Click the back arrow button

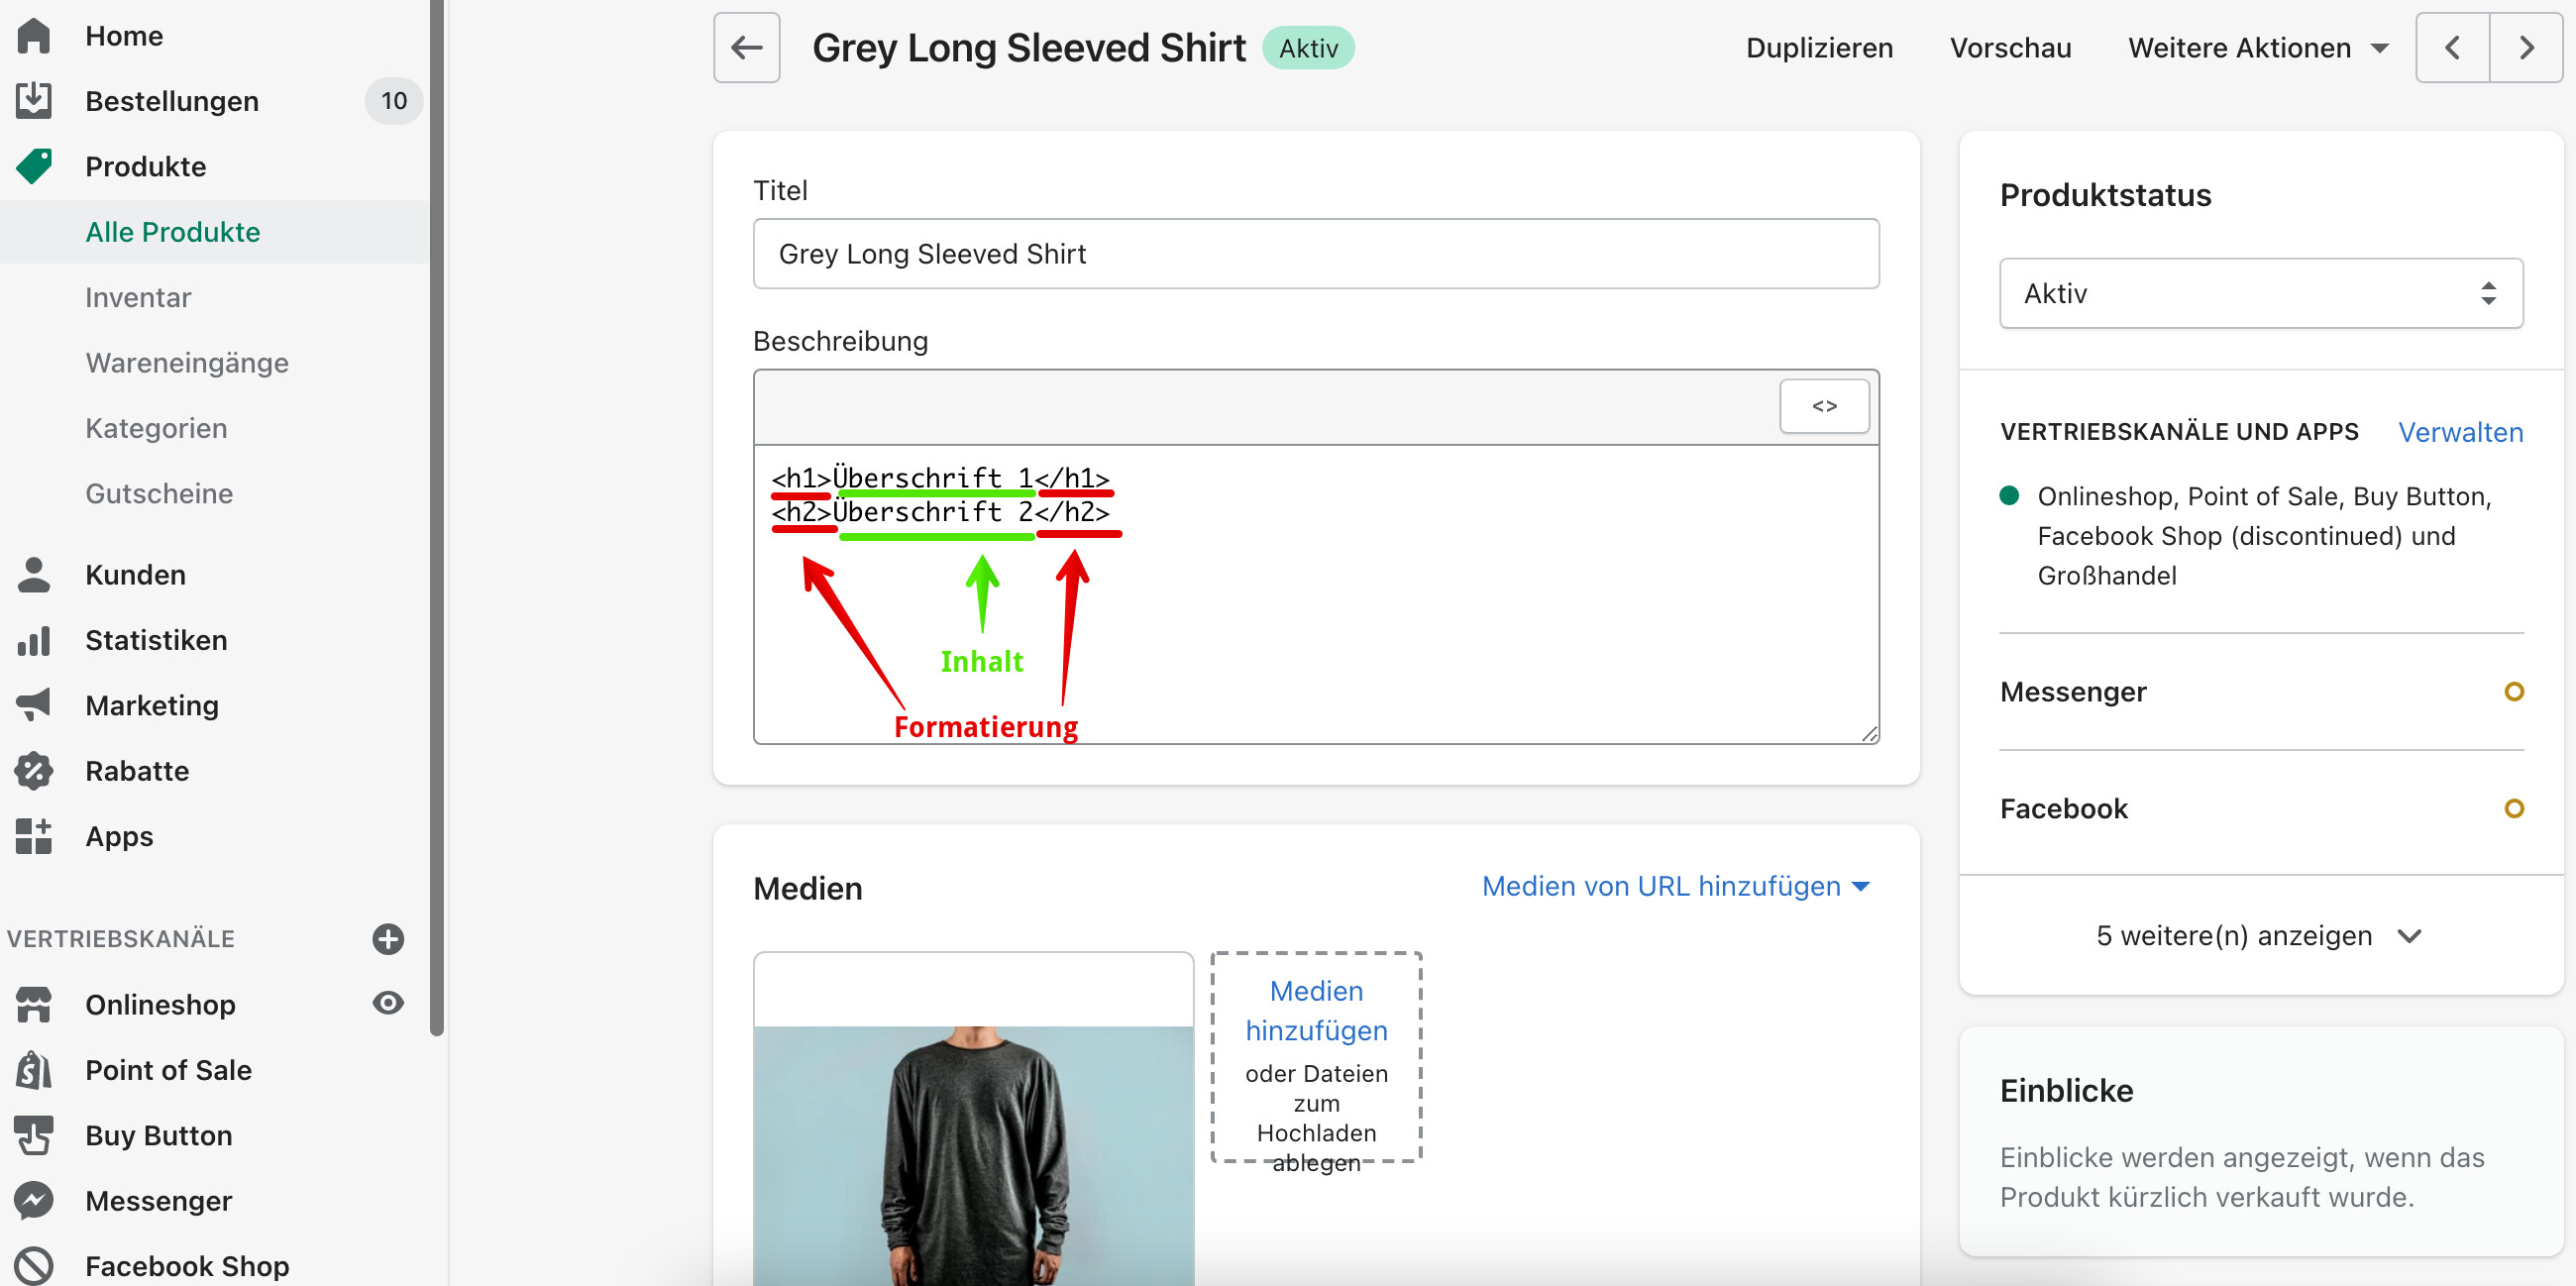pyautogui.click(x=746, y=47)
